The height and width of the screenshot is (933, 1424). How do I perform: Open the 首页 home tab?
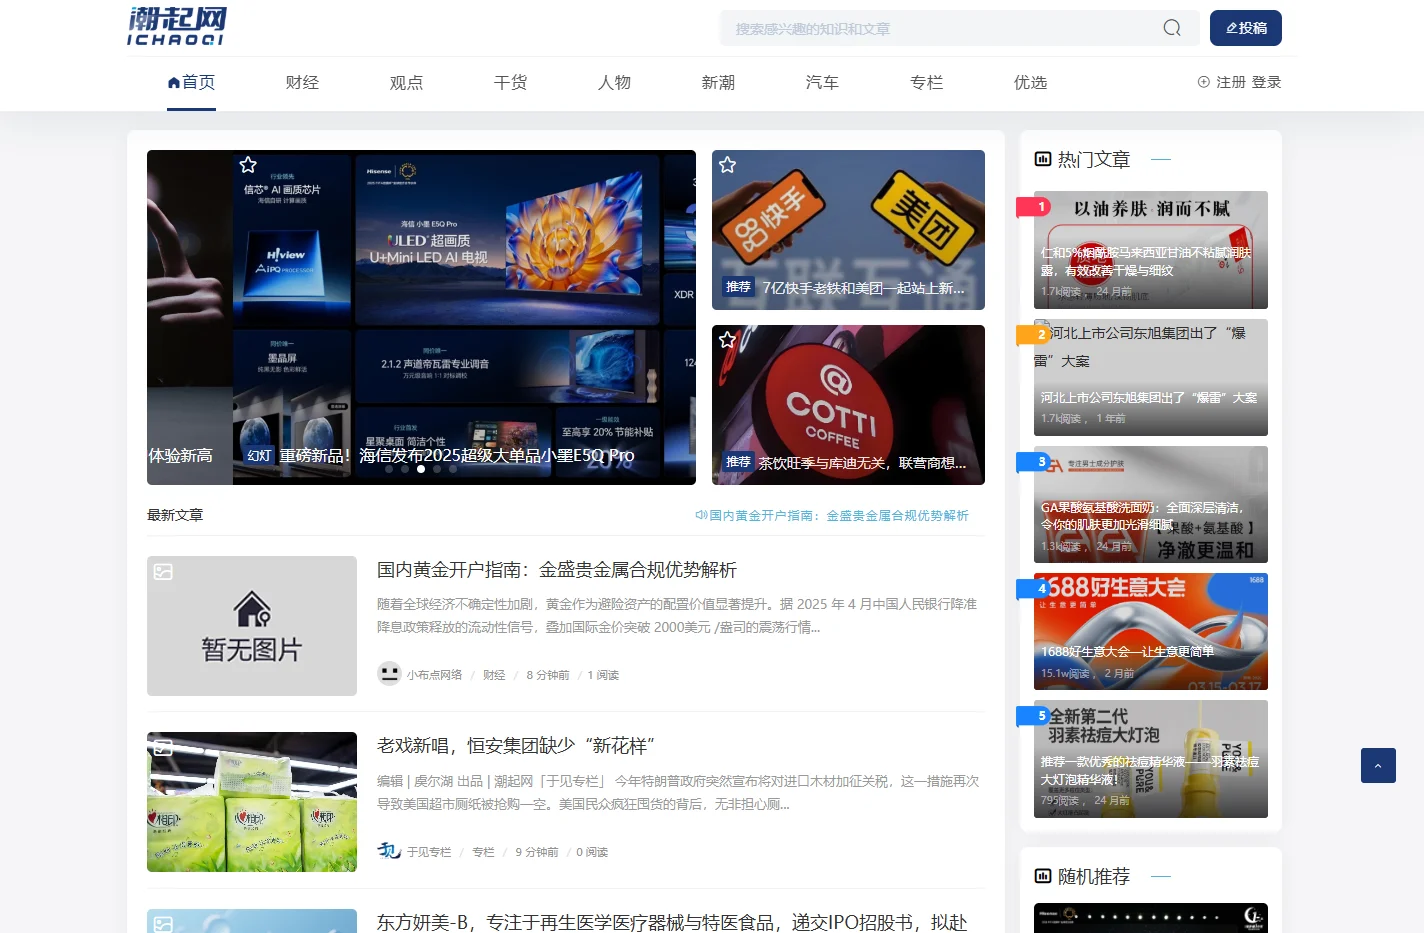pos(191,82)
